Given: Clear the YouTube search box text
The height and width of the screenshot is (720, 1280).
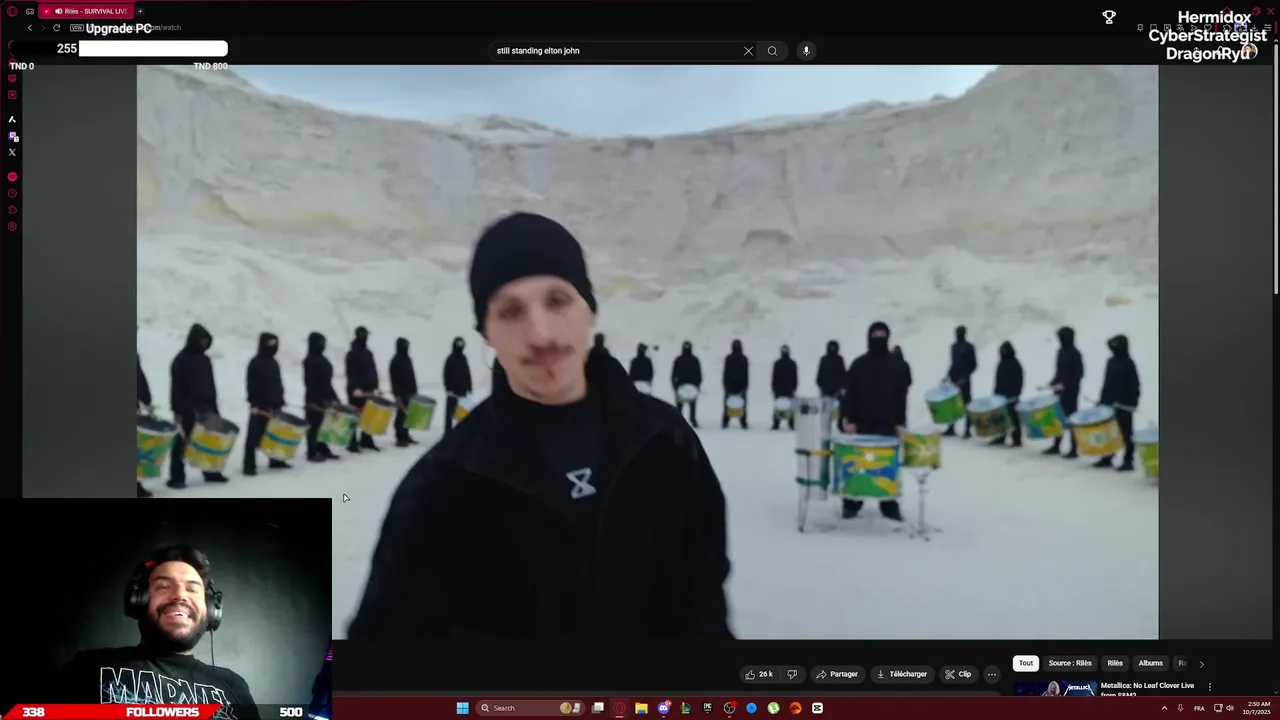Looking at the screenshot, I should point(748,51).
